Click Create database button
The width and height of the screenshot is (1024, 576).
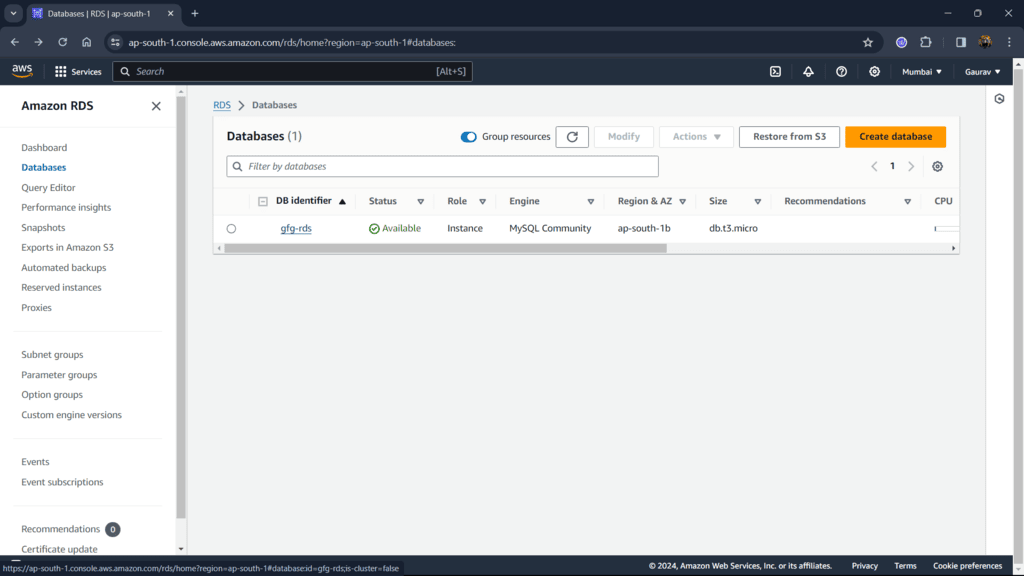(895, 136)
